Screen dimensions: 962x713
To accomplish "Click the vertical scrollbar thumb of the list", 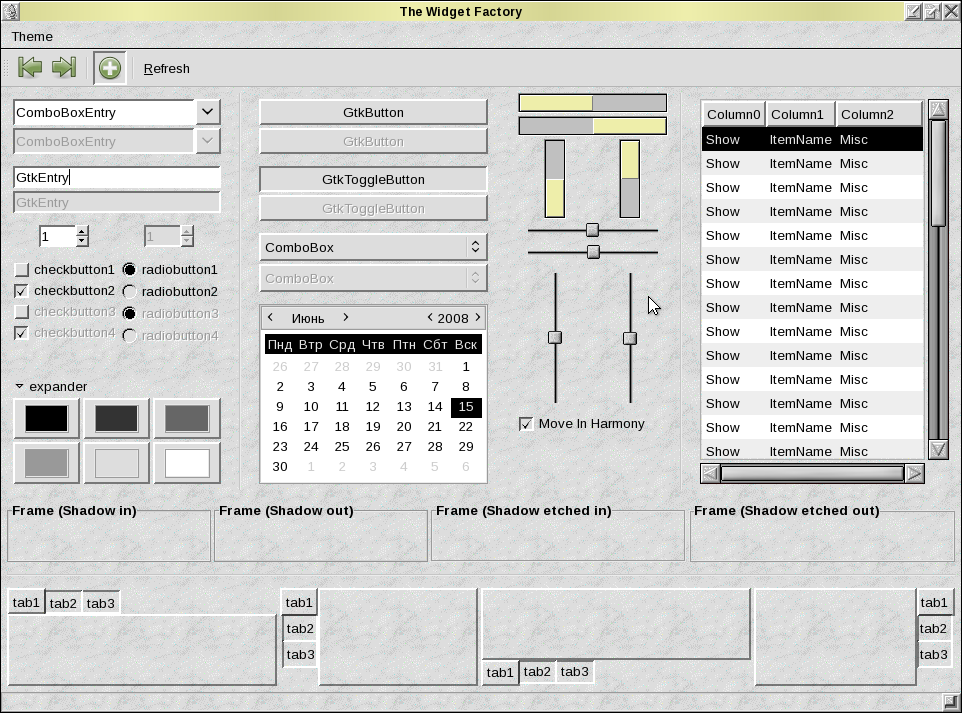I will (x=938, y=174).
